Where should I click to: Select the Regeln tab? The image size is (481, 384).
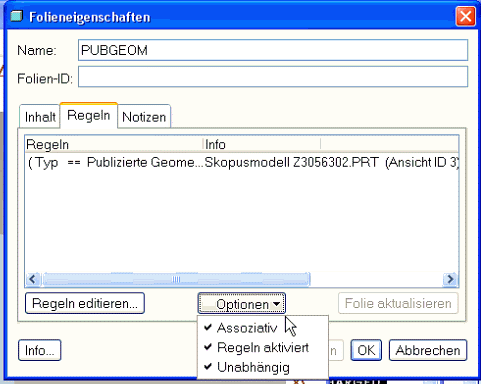[x=89, y=115]
